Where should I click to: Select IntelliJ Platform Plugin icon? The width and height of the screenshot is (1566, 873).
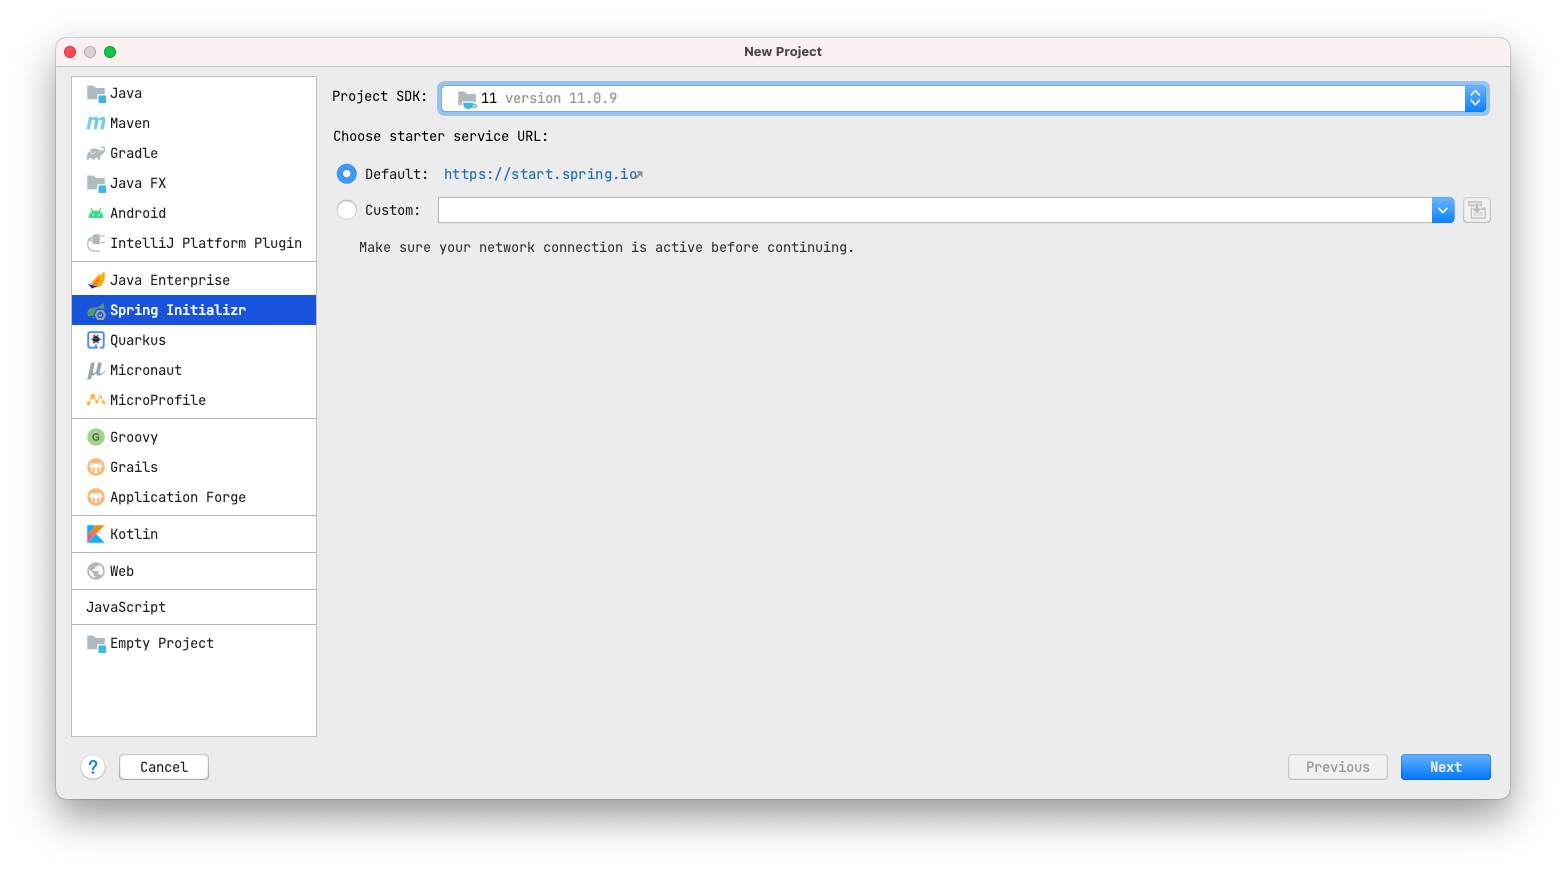pyautogui.click(x=96, y=243)
